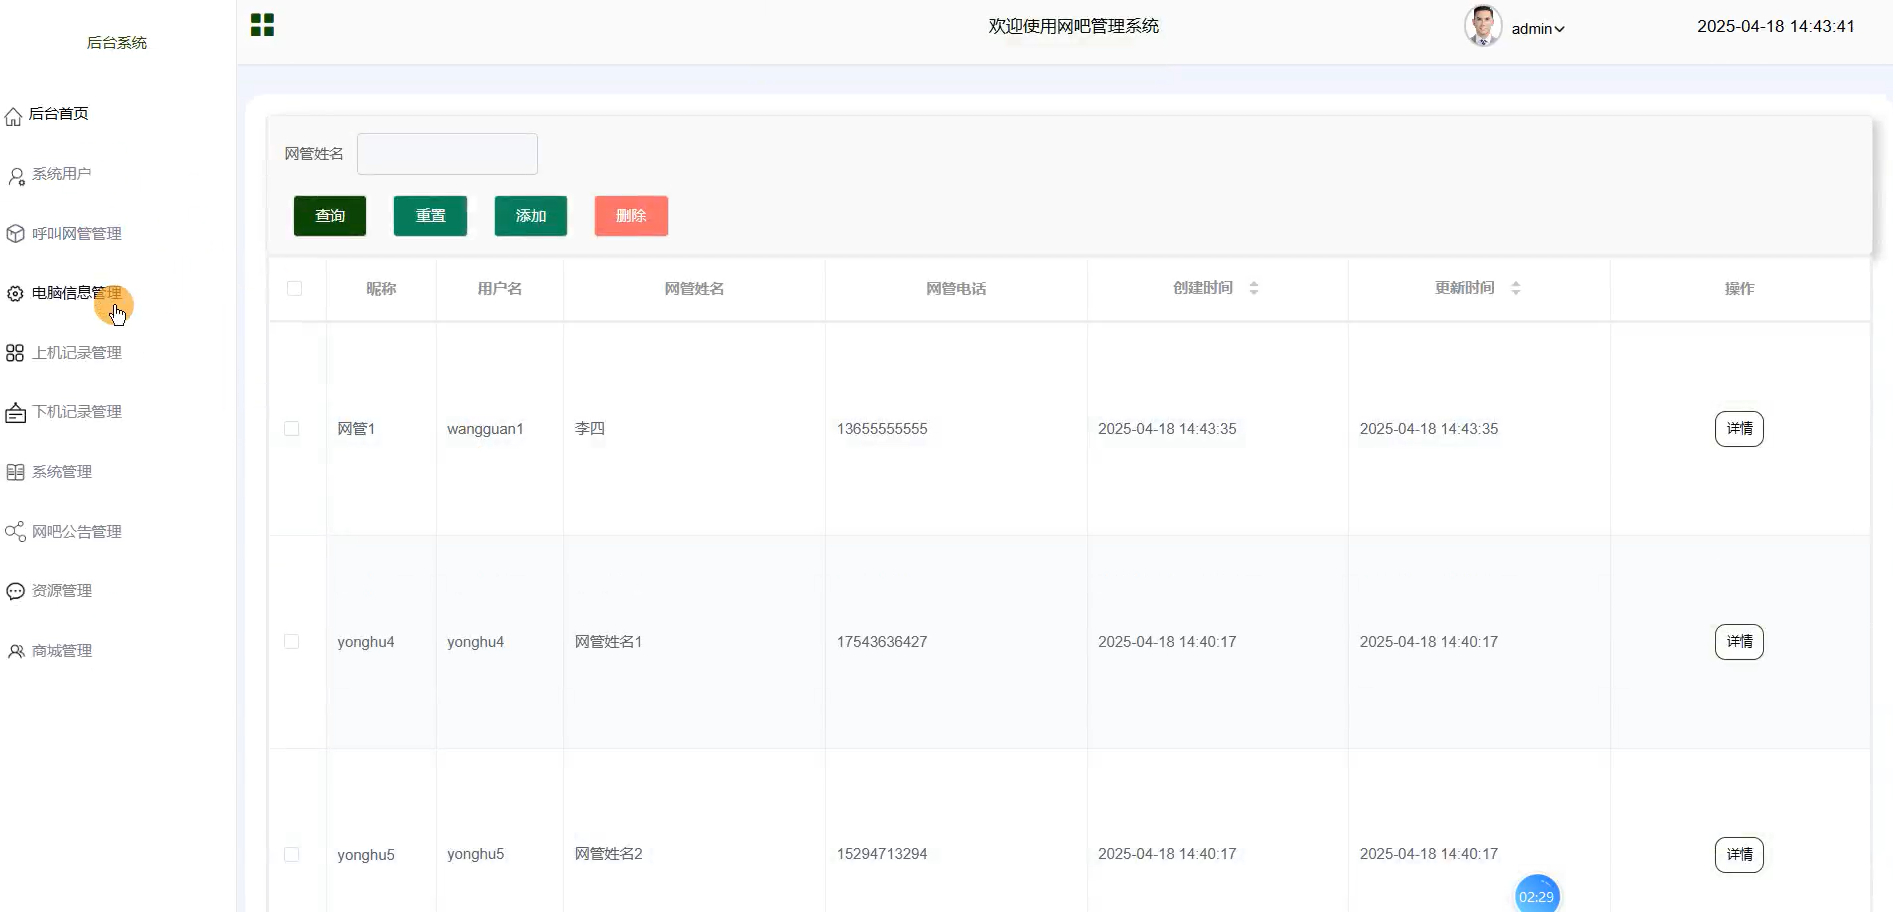Open 呼叫网管管理 menu item
This screenshot has height=912, width=1893.
[x=76, y=234]
